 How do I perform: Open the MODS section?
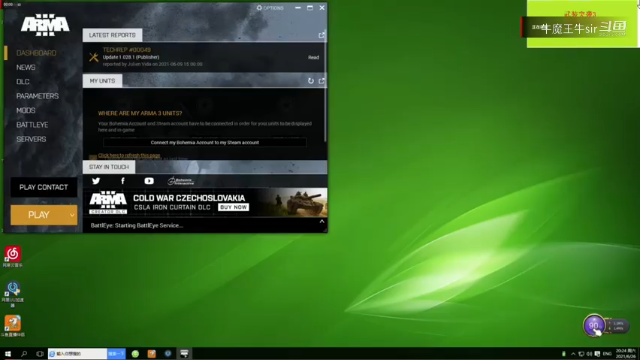pos(26,110)
